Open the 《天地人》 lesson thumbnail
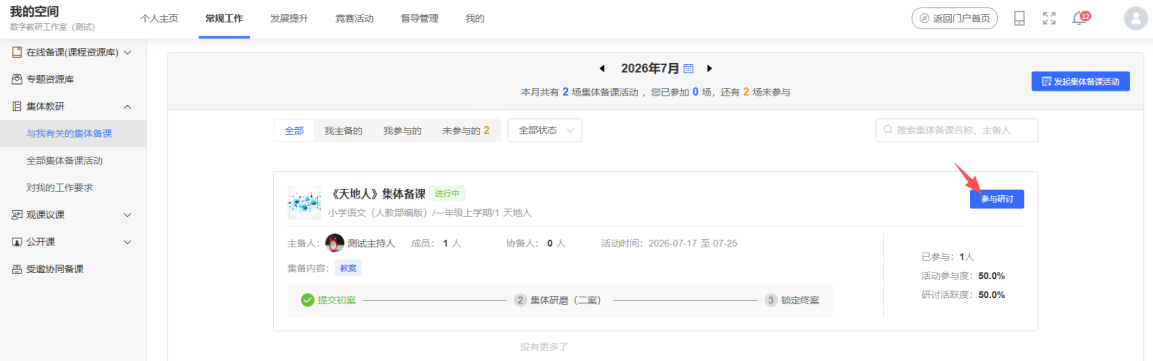This screenshot has width=1153, height=361. (x=304, y=203)
